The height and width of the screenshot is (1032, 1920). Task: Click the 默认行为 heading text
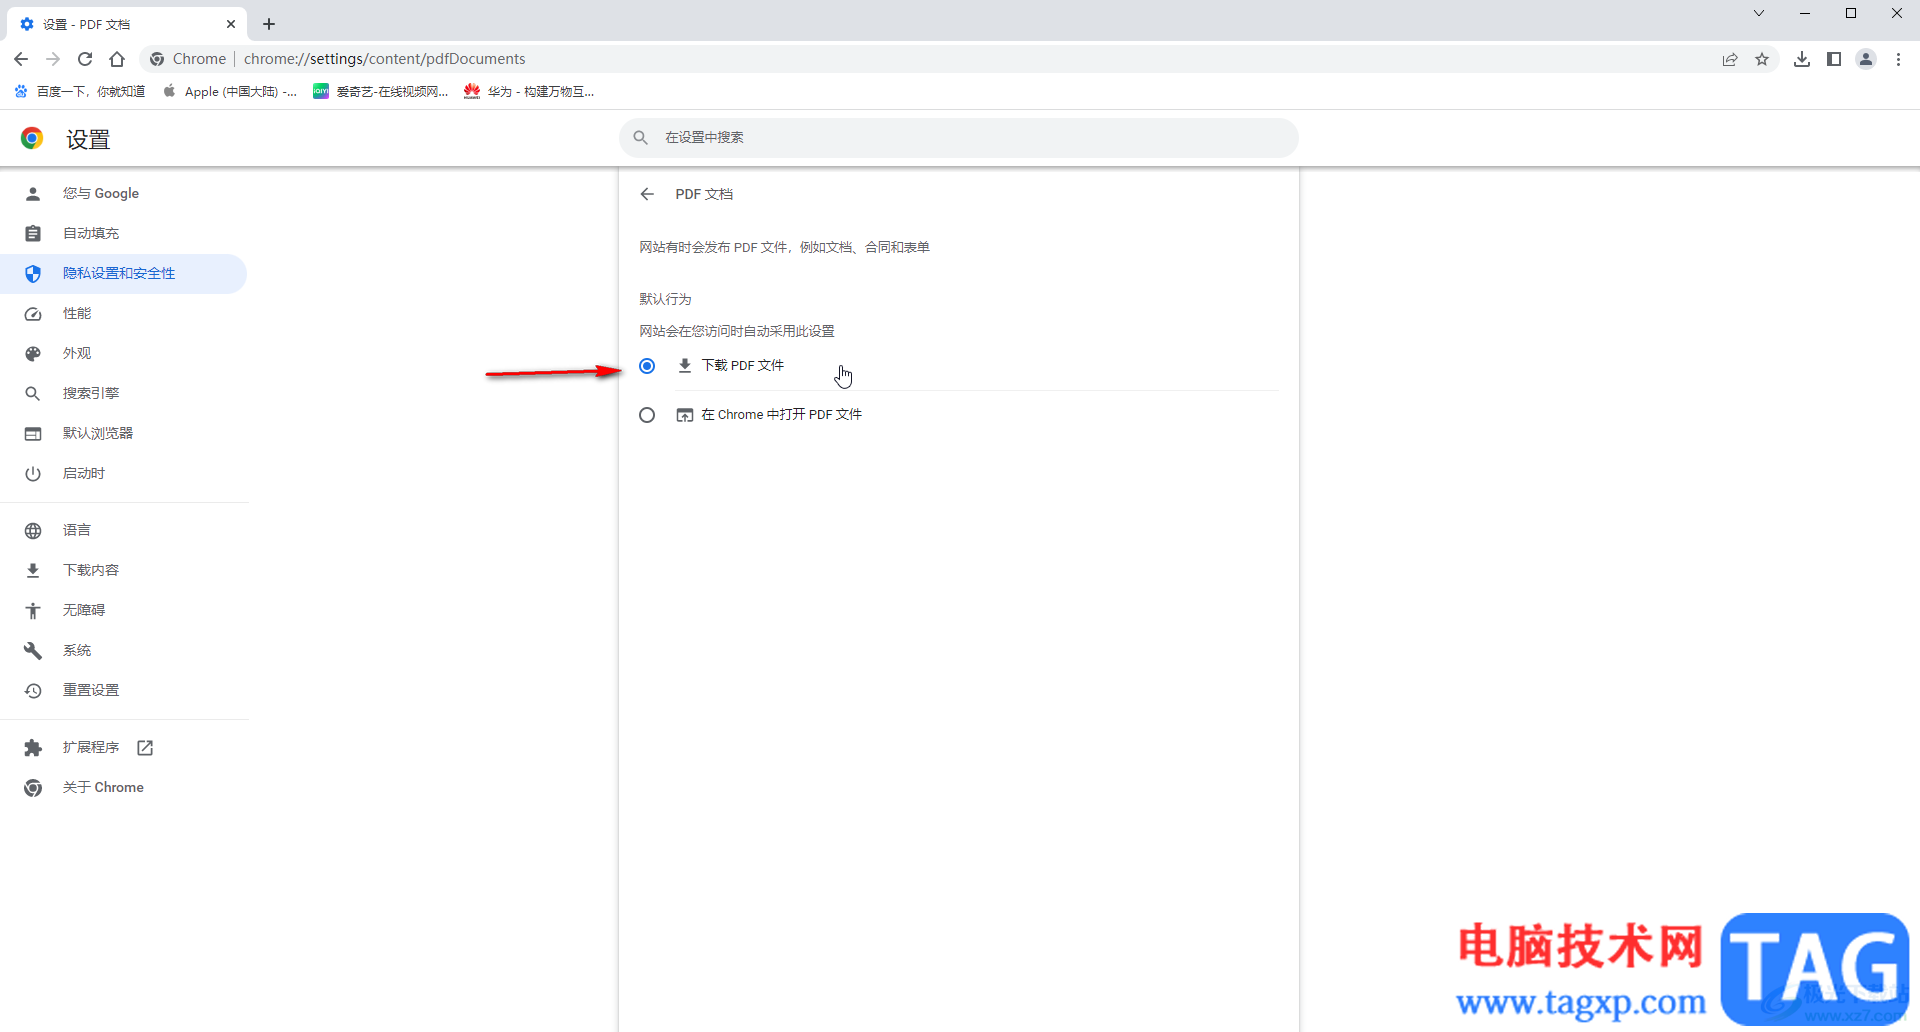point(666,299)
